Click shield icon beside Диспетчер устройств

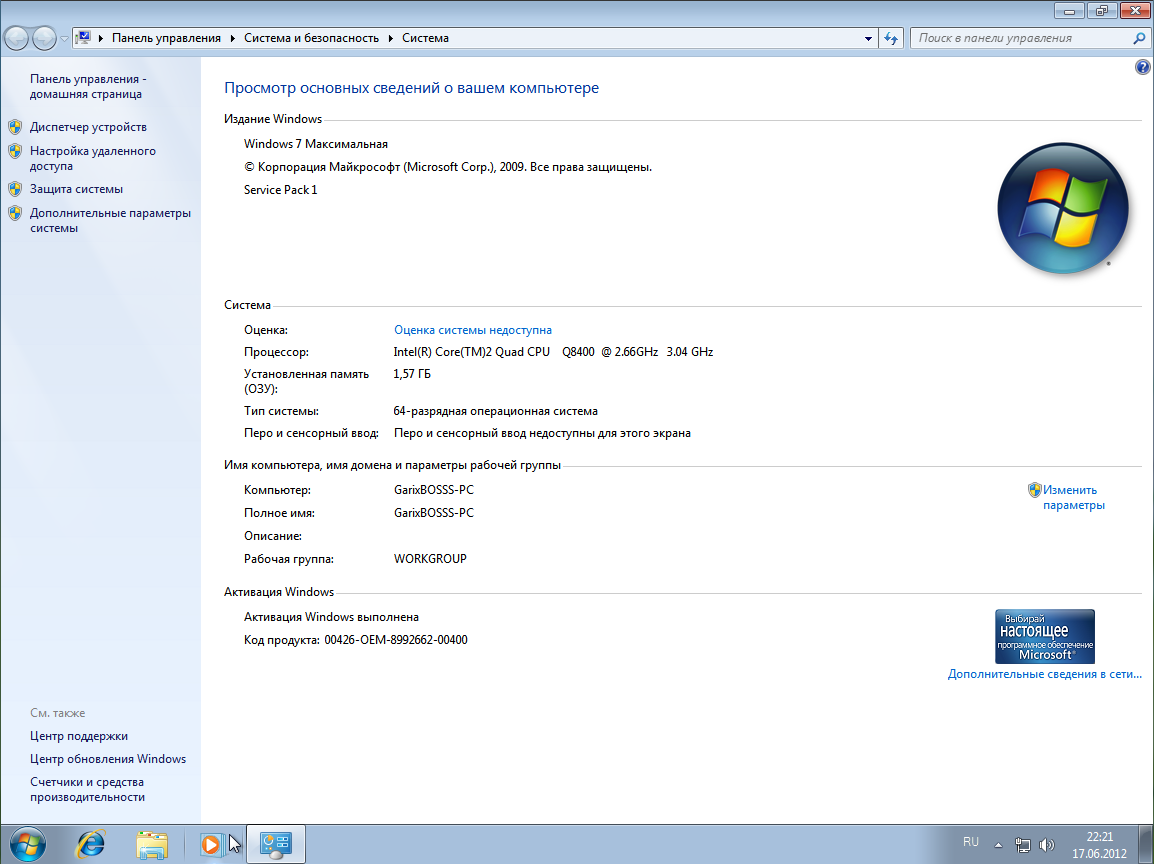(x=15, y=127)
